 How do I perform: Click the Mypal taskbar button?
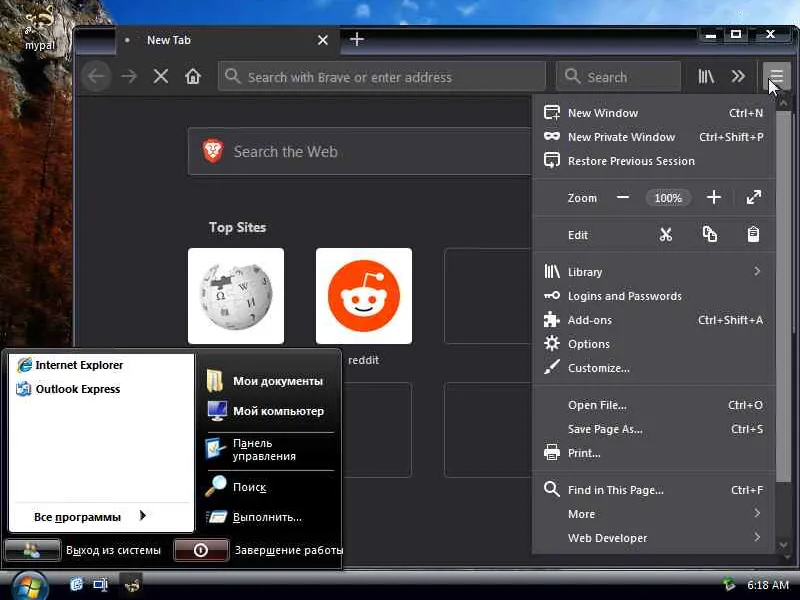[132, 585]
